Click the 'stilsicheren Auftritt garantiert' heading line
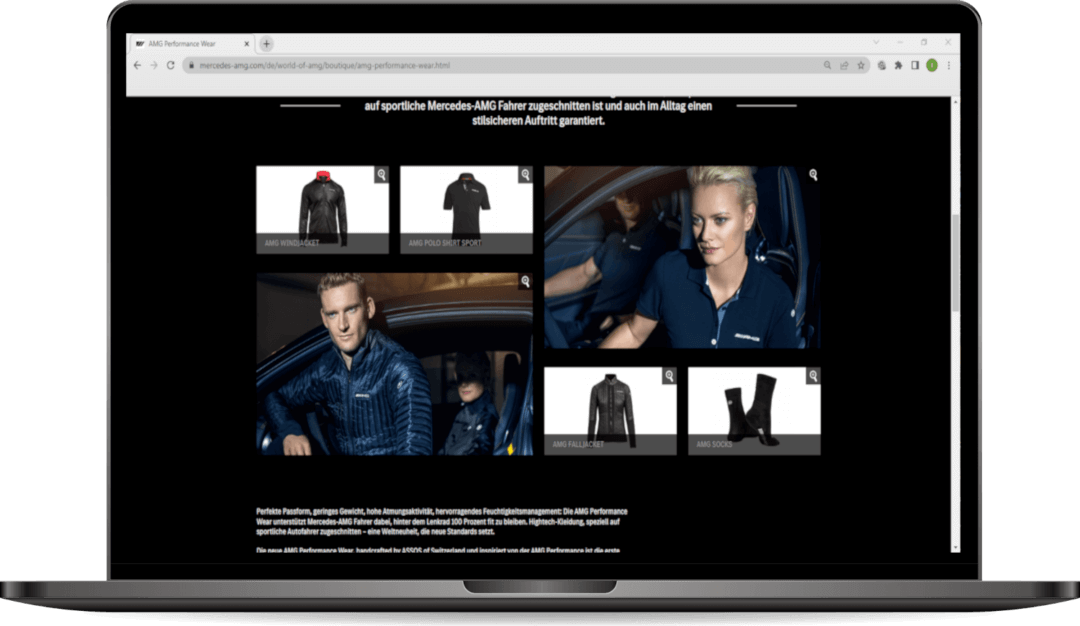Image resolution: width=1080 pixels, height=626 pixels. point(539,121)
